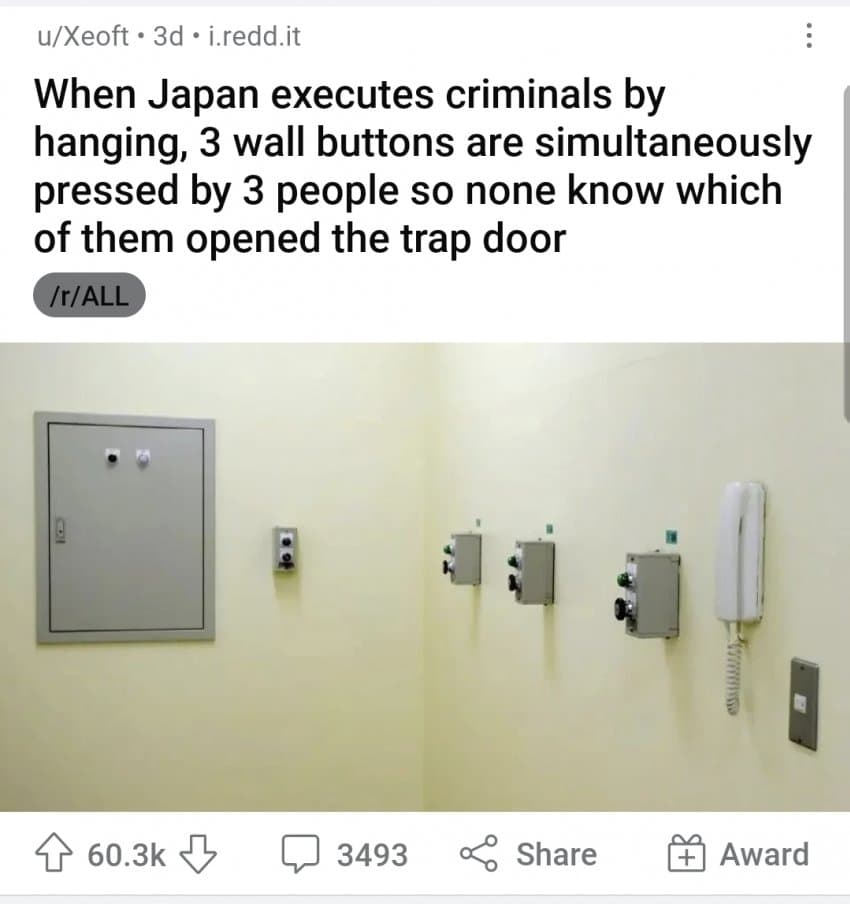Click the scrollbar handle at right edge
850x904 pixels.
[x=847, y=254]
